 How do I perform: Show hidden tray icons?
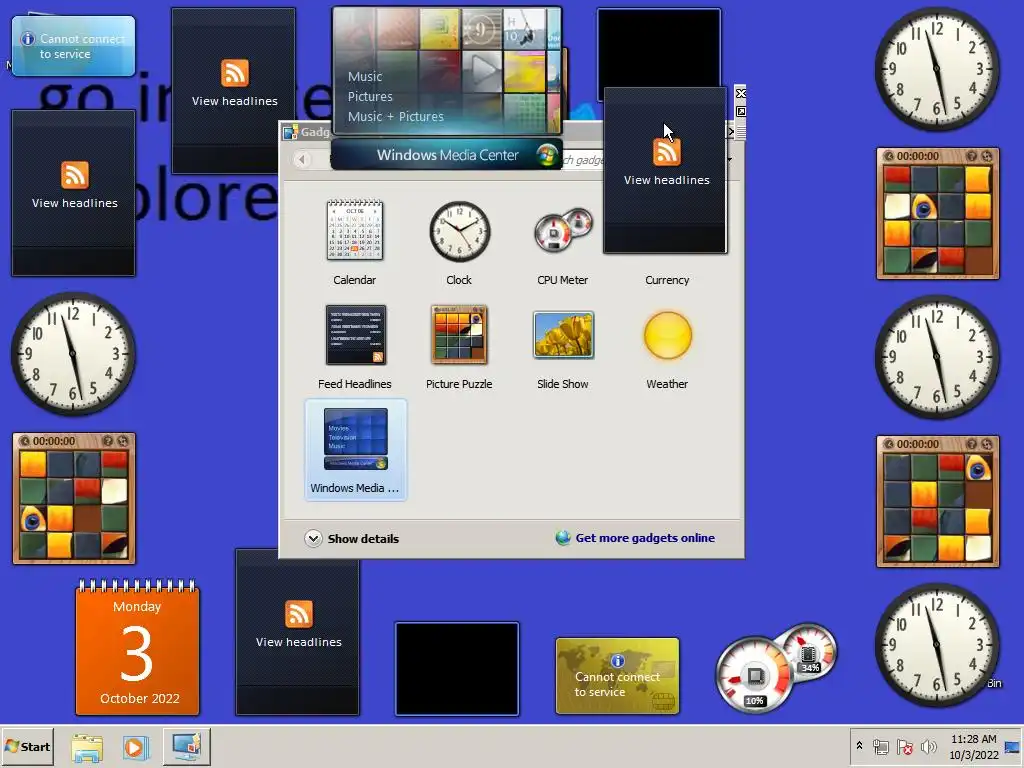(859, 746)
